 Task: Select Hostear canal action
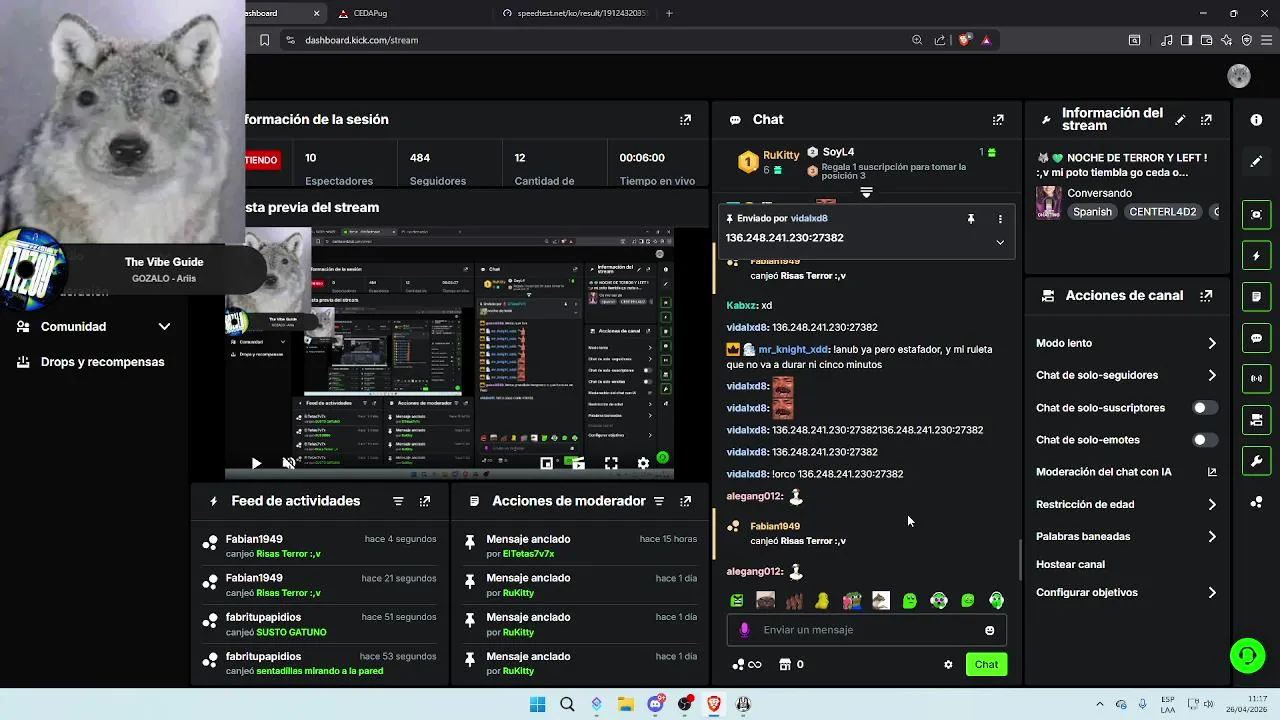[x=1070, y=564]
